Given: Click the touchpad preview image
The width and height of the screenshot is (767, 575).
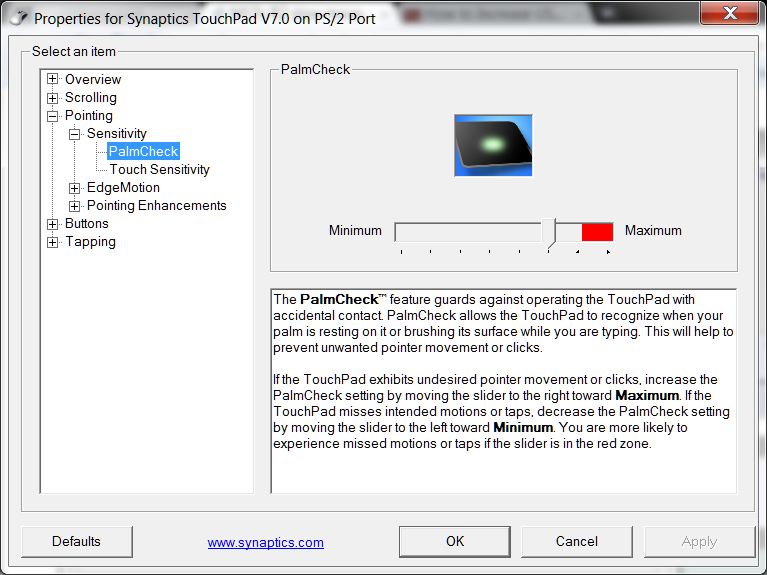Looking at the screenshot, I should tap(493, 145).
